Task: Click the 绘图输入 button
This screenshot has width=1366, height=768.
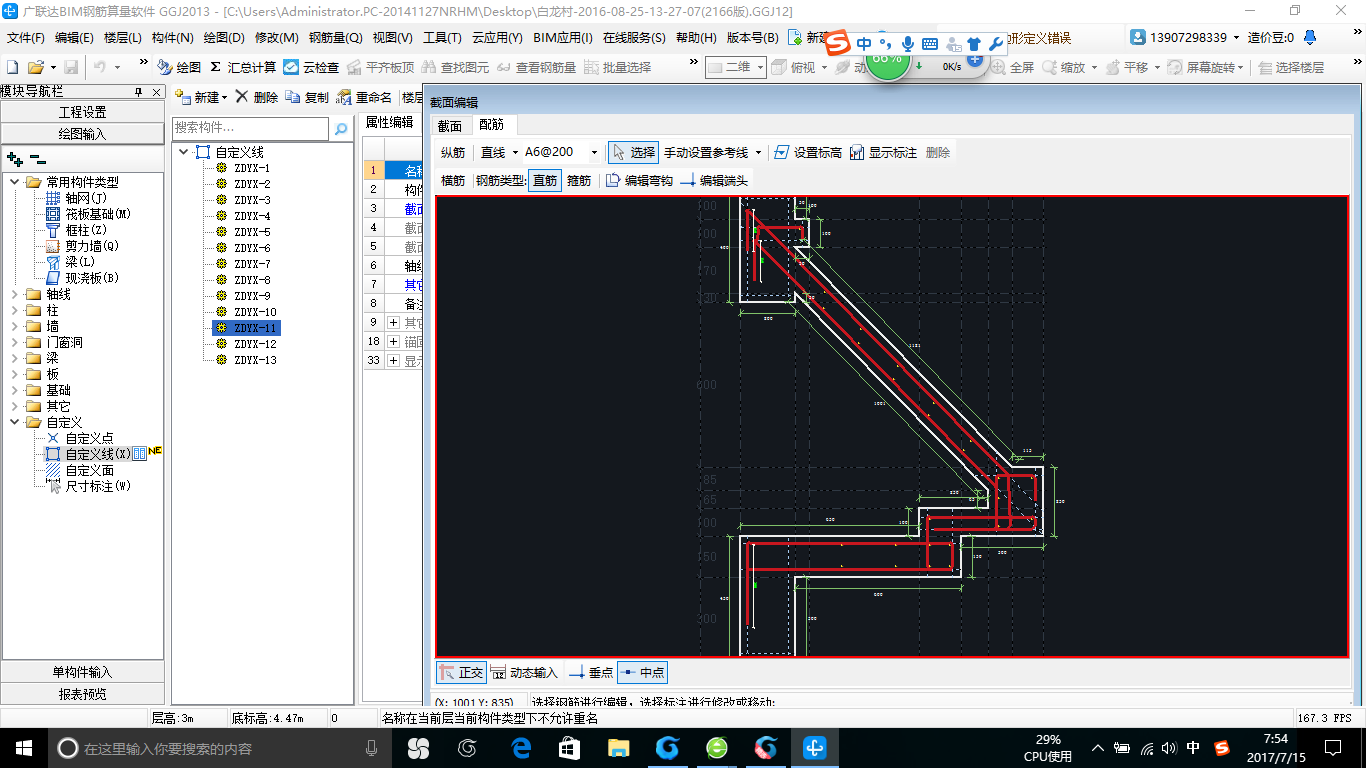Action: click(83, 133)
